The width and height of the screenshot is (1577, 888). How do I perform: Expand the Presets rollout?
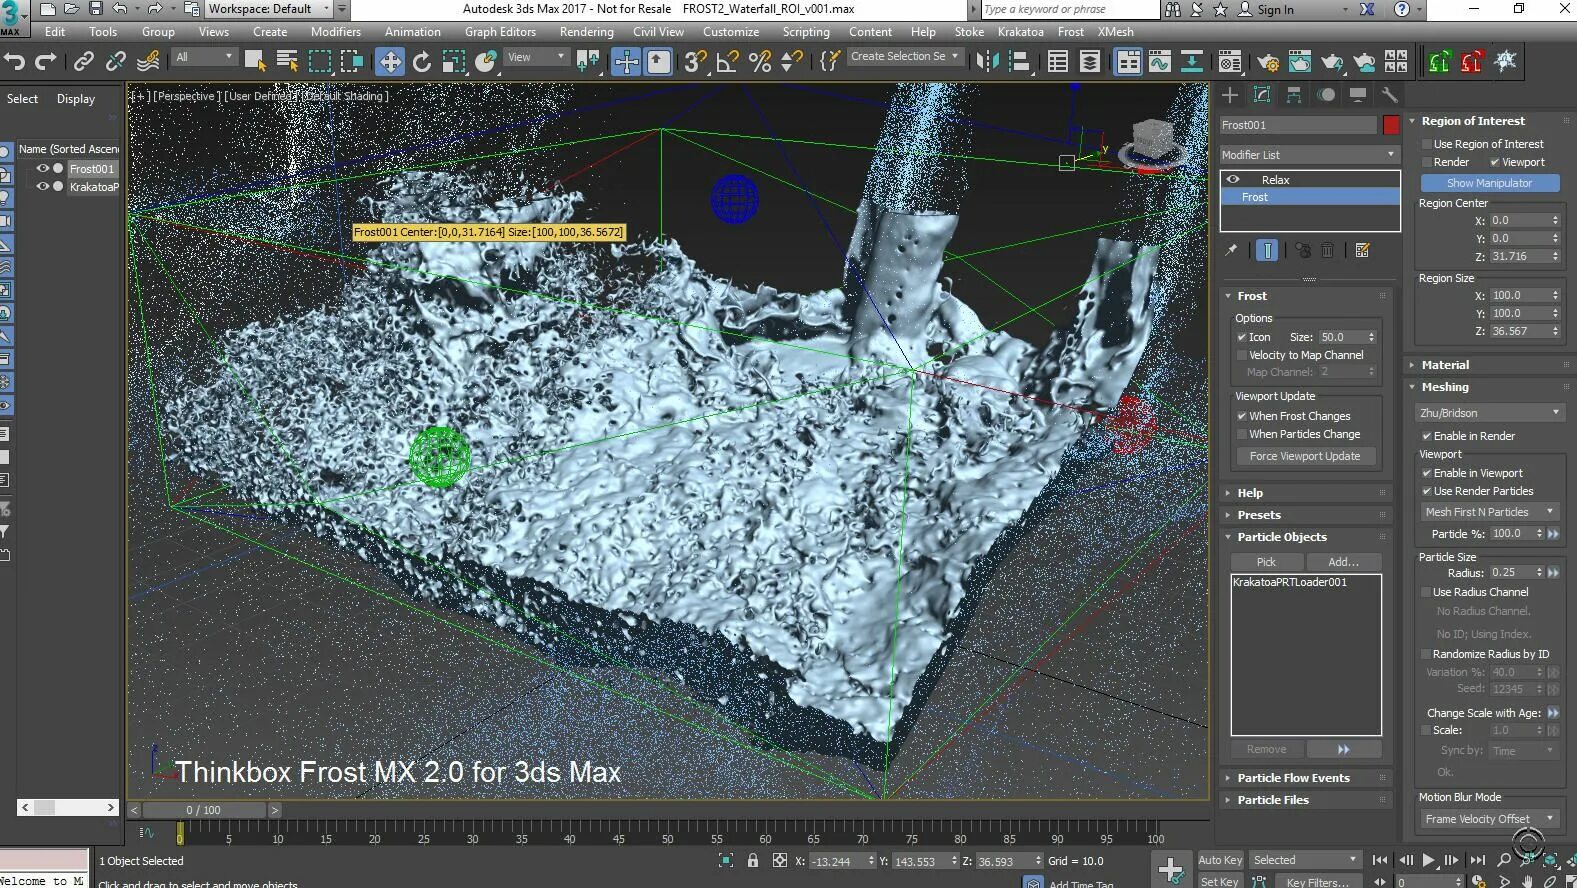[1306, 515]
